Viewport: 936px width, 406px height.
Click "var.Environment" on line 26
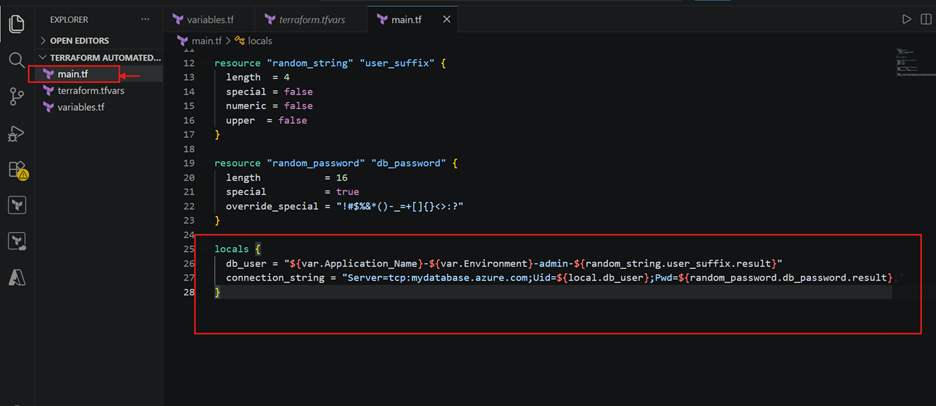483,263
